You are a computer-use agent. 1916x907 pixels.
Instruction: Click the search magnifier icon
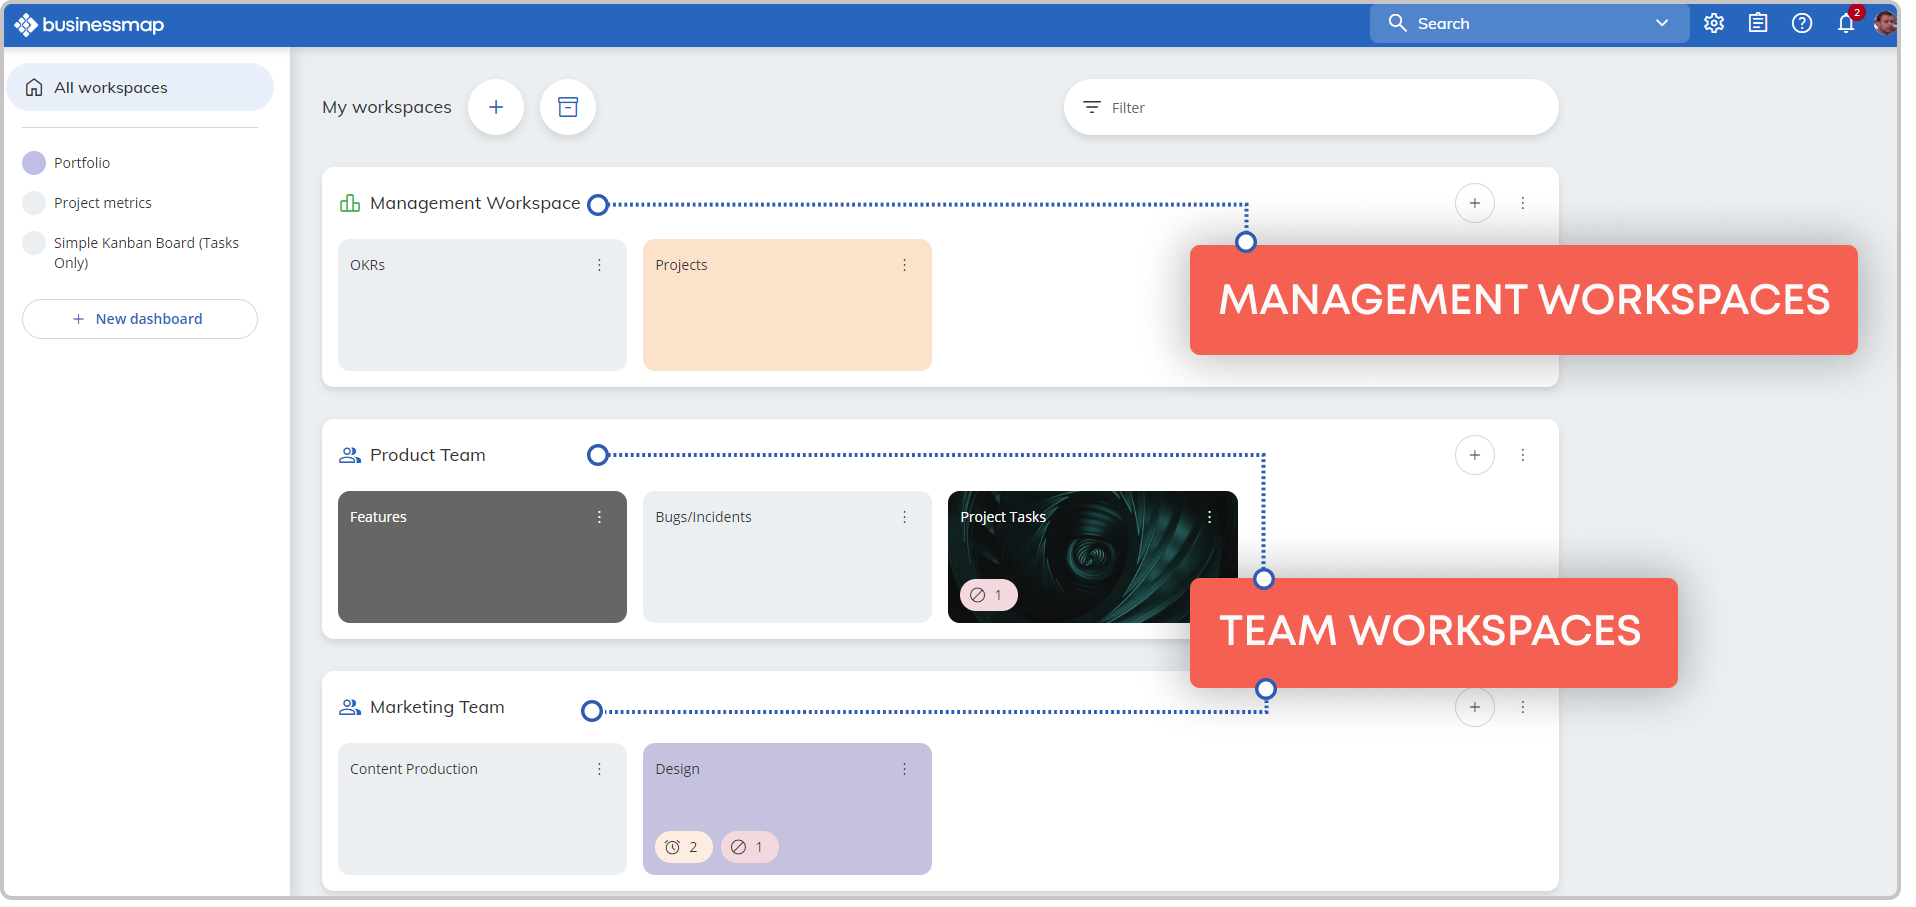pyautogui.click(x=1397, y=23)
